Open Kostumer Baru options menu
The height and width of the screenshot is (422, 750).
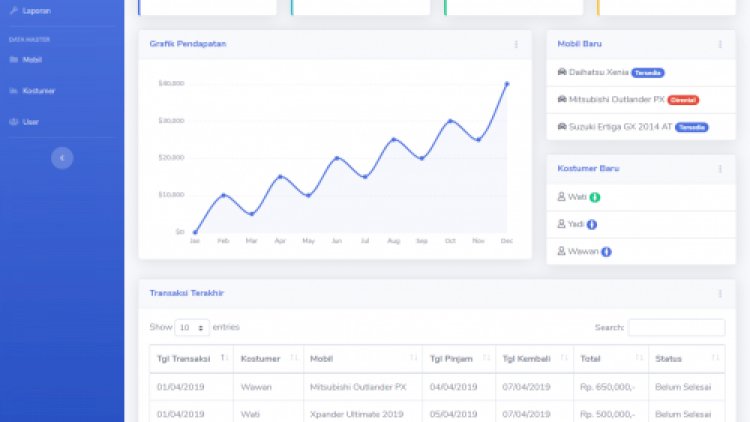pyautogui.click(x=720, y=169)
